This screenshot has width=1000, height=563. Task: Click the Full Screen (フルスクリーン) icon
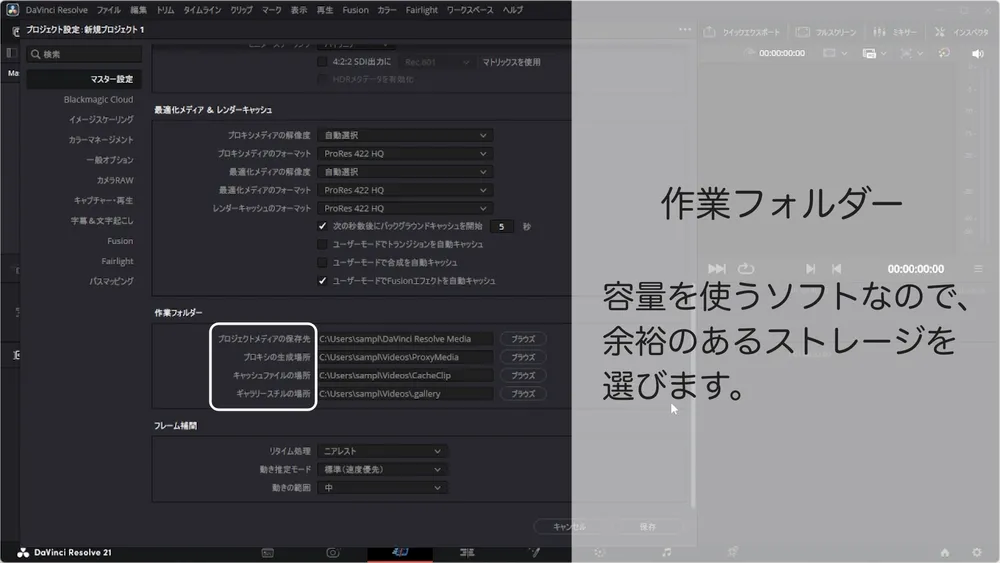tap(803, 32)
